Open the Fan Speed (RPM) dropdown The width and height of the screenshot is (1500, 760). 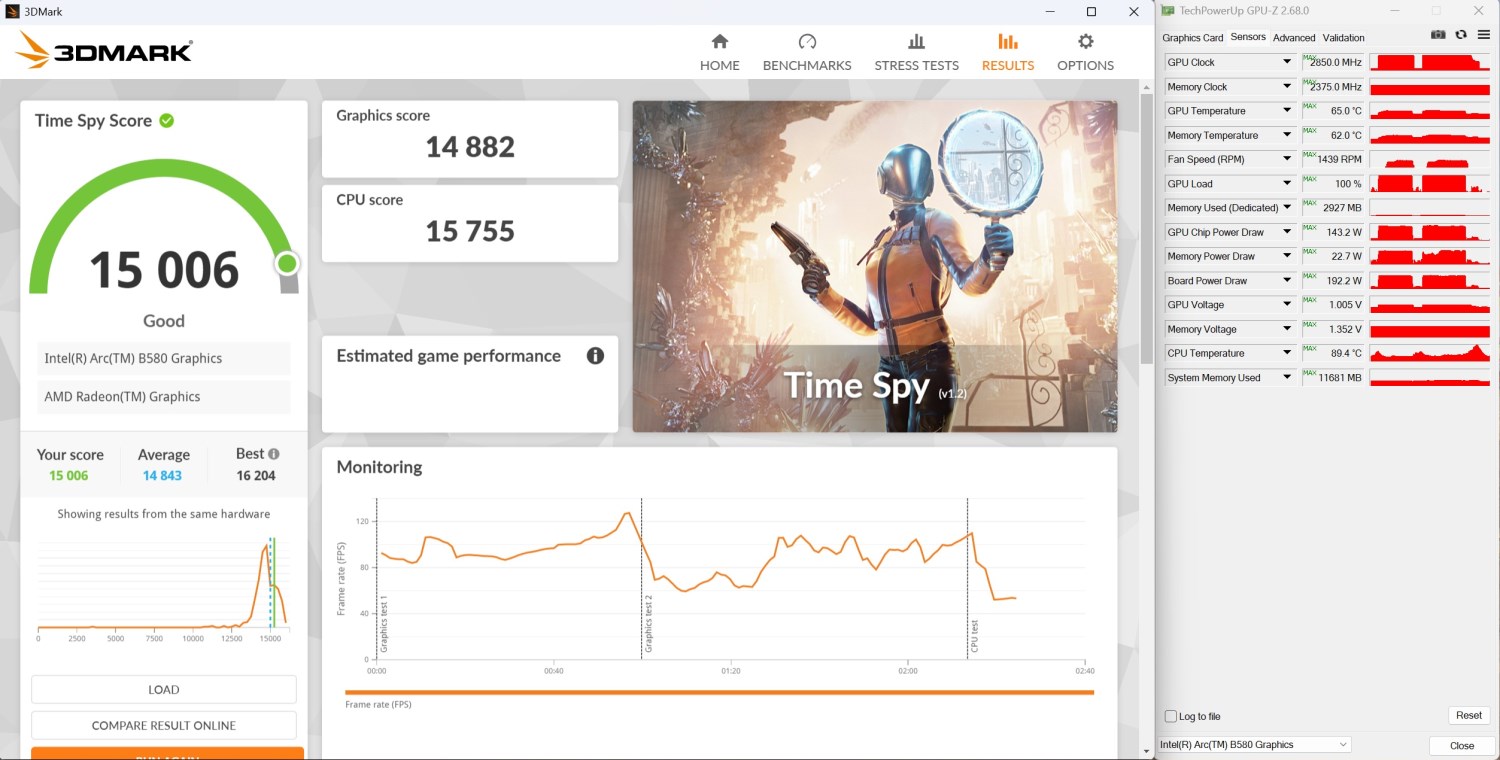pyautogui.click(x=1287, y=159)
